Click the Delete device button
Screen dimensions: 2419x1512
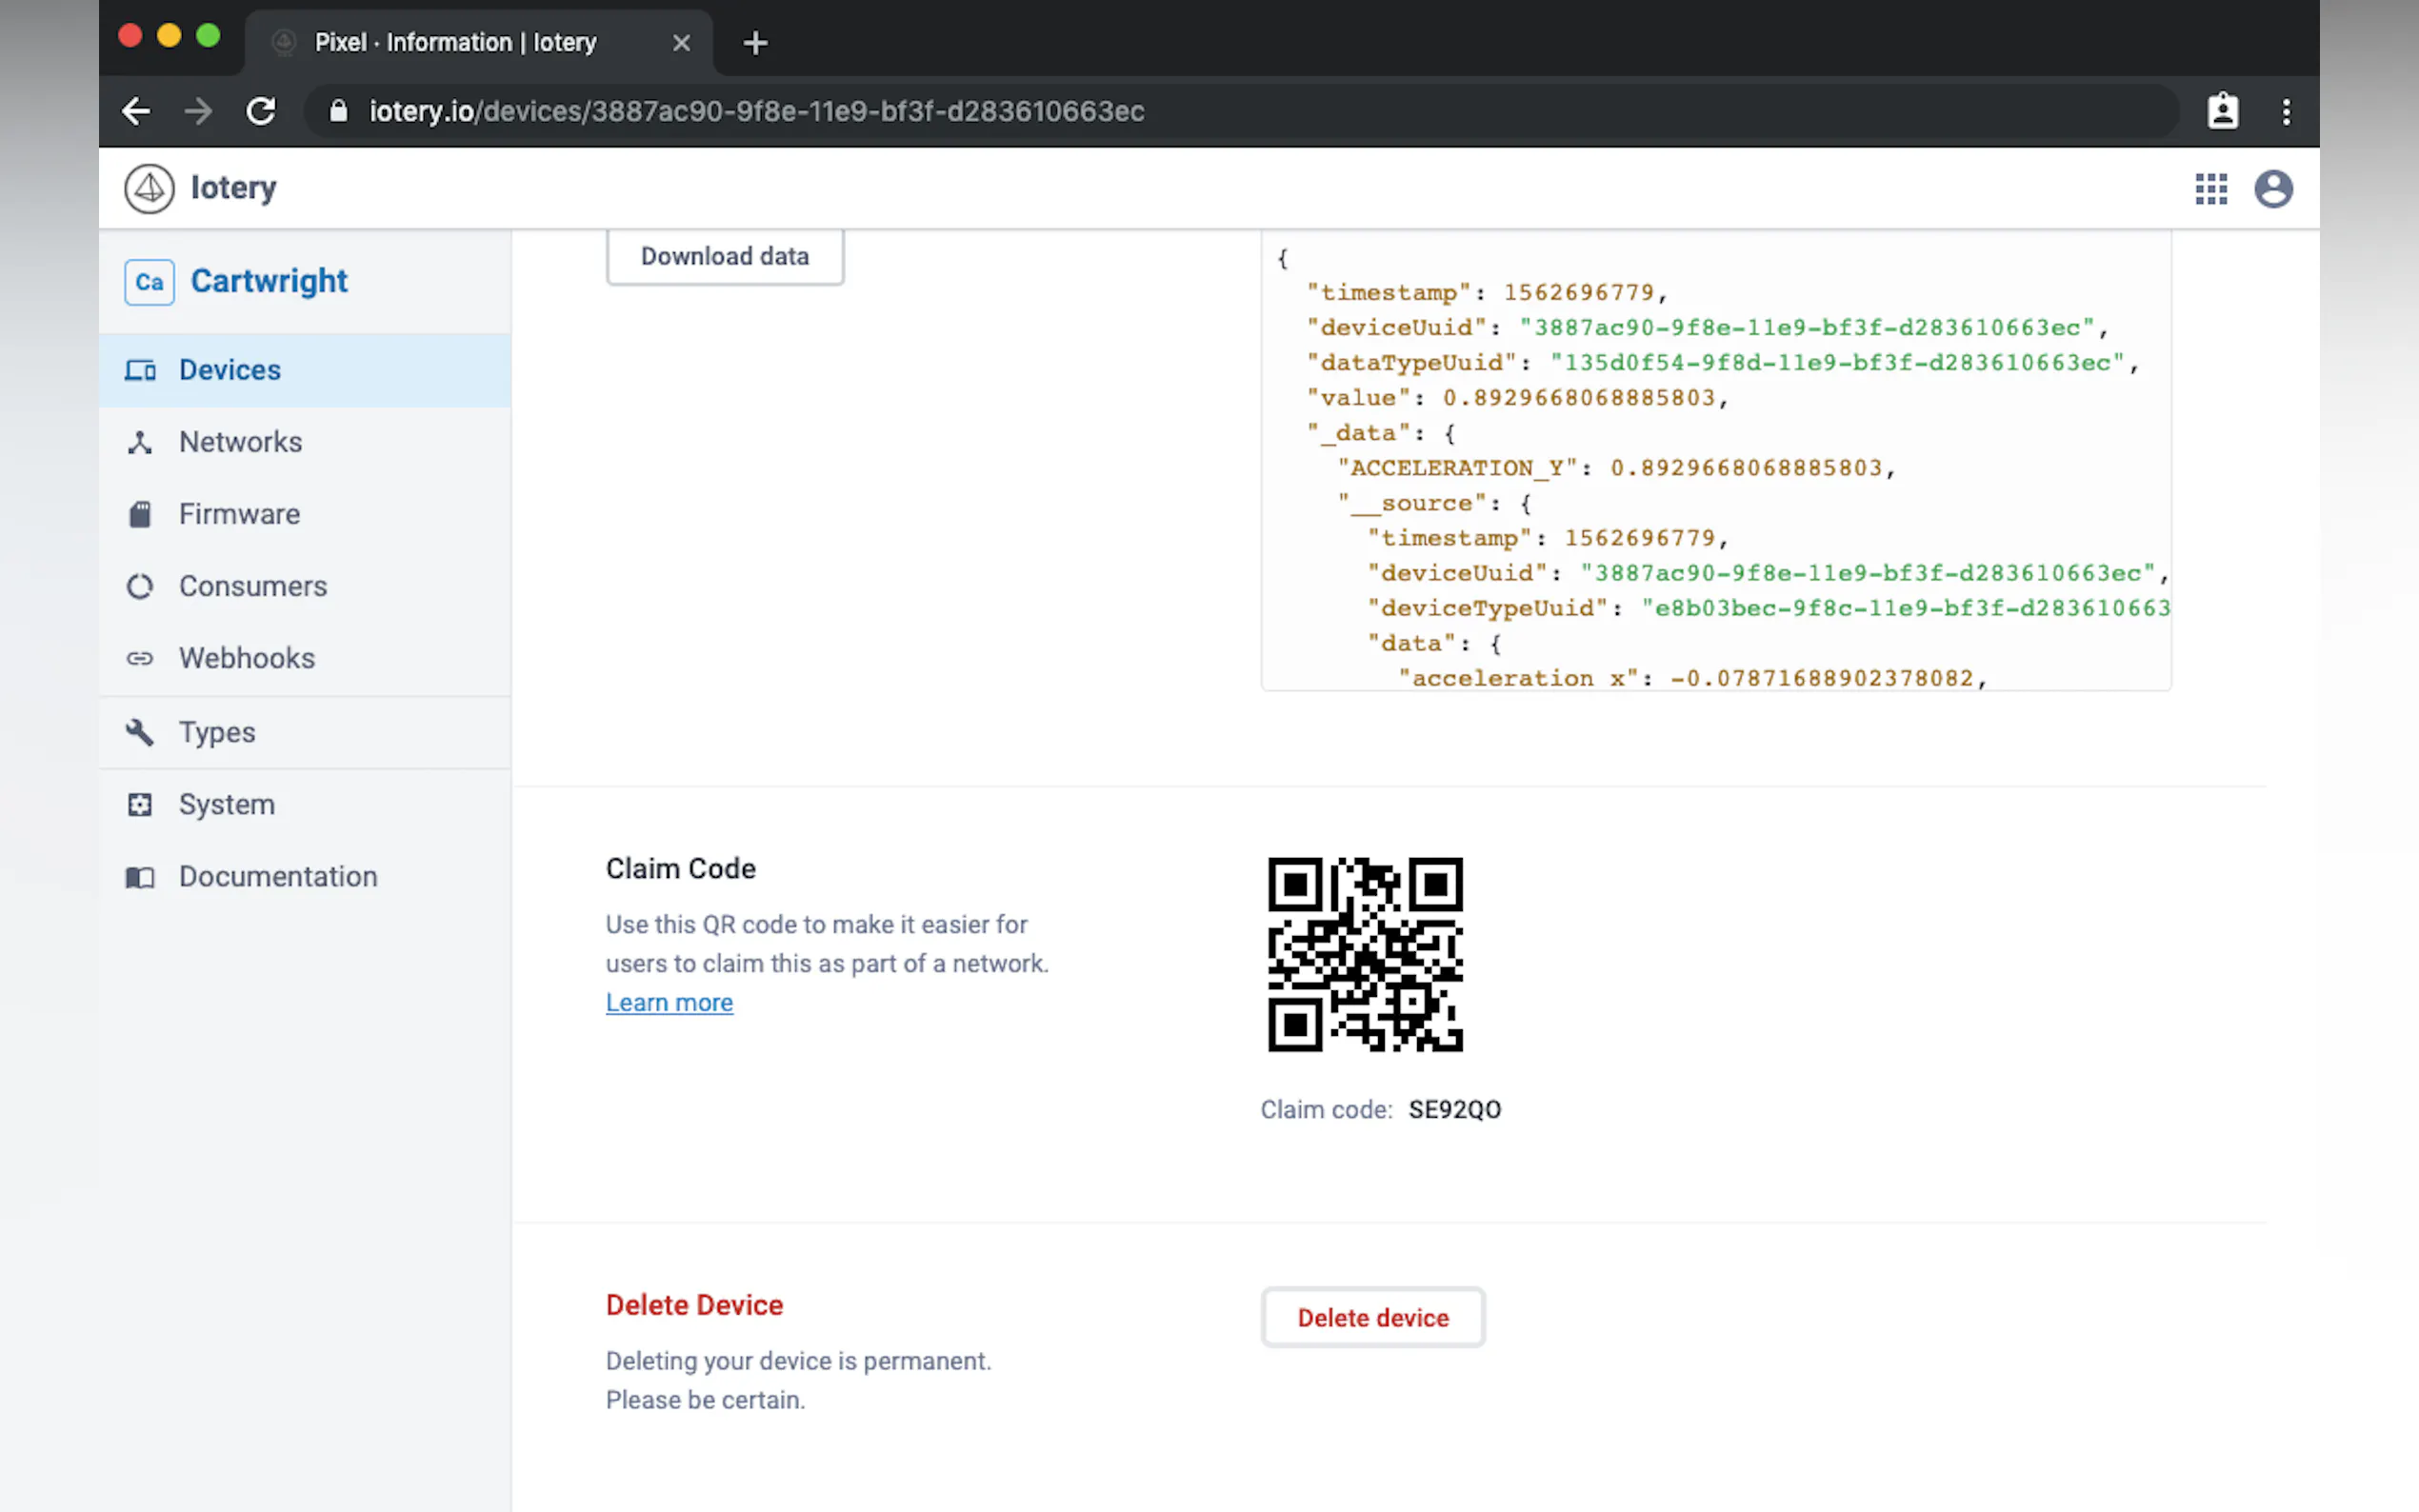click(x=1373, y=1317)
